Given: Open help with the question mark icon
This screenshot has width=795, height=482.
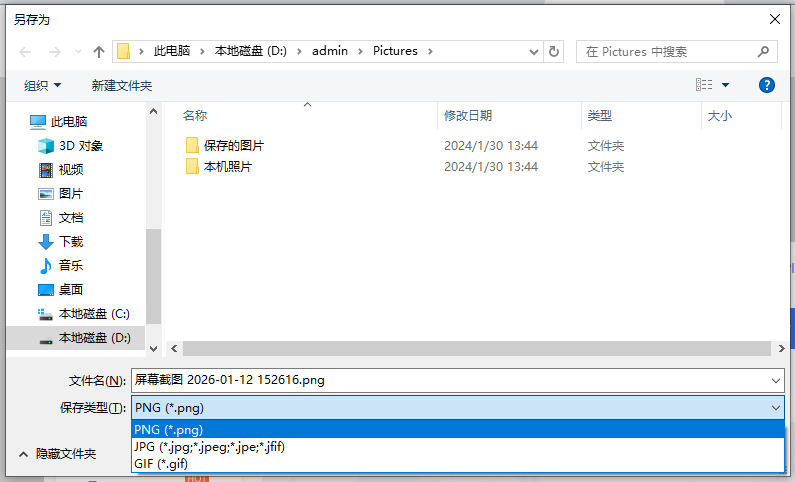Looking at the screenshot, I should point(767,85).
